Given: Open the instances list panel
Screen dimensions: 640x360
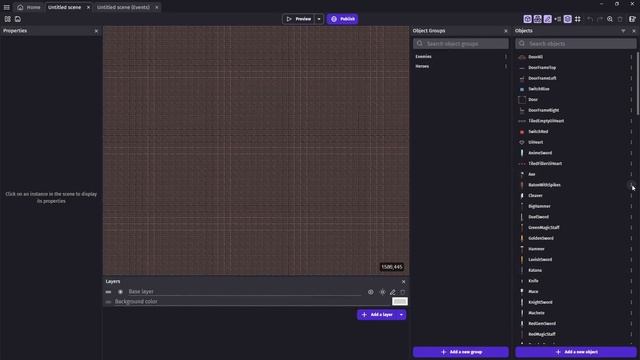Looking at the screenshot, I should point(558,19).
